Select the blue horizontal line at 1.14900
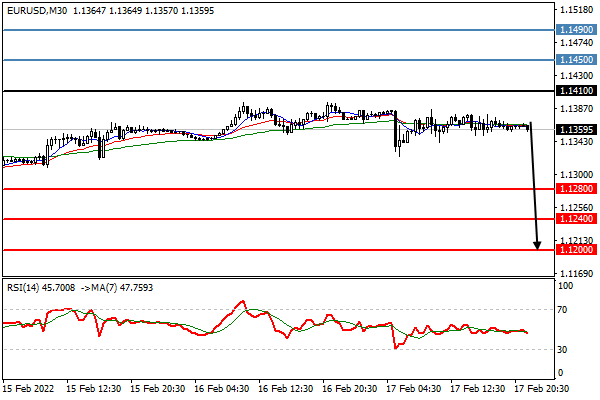The width and height of the screenshot is (600, 400). 279,30
